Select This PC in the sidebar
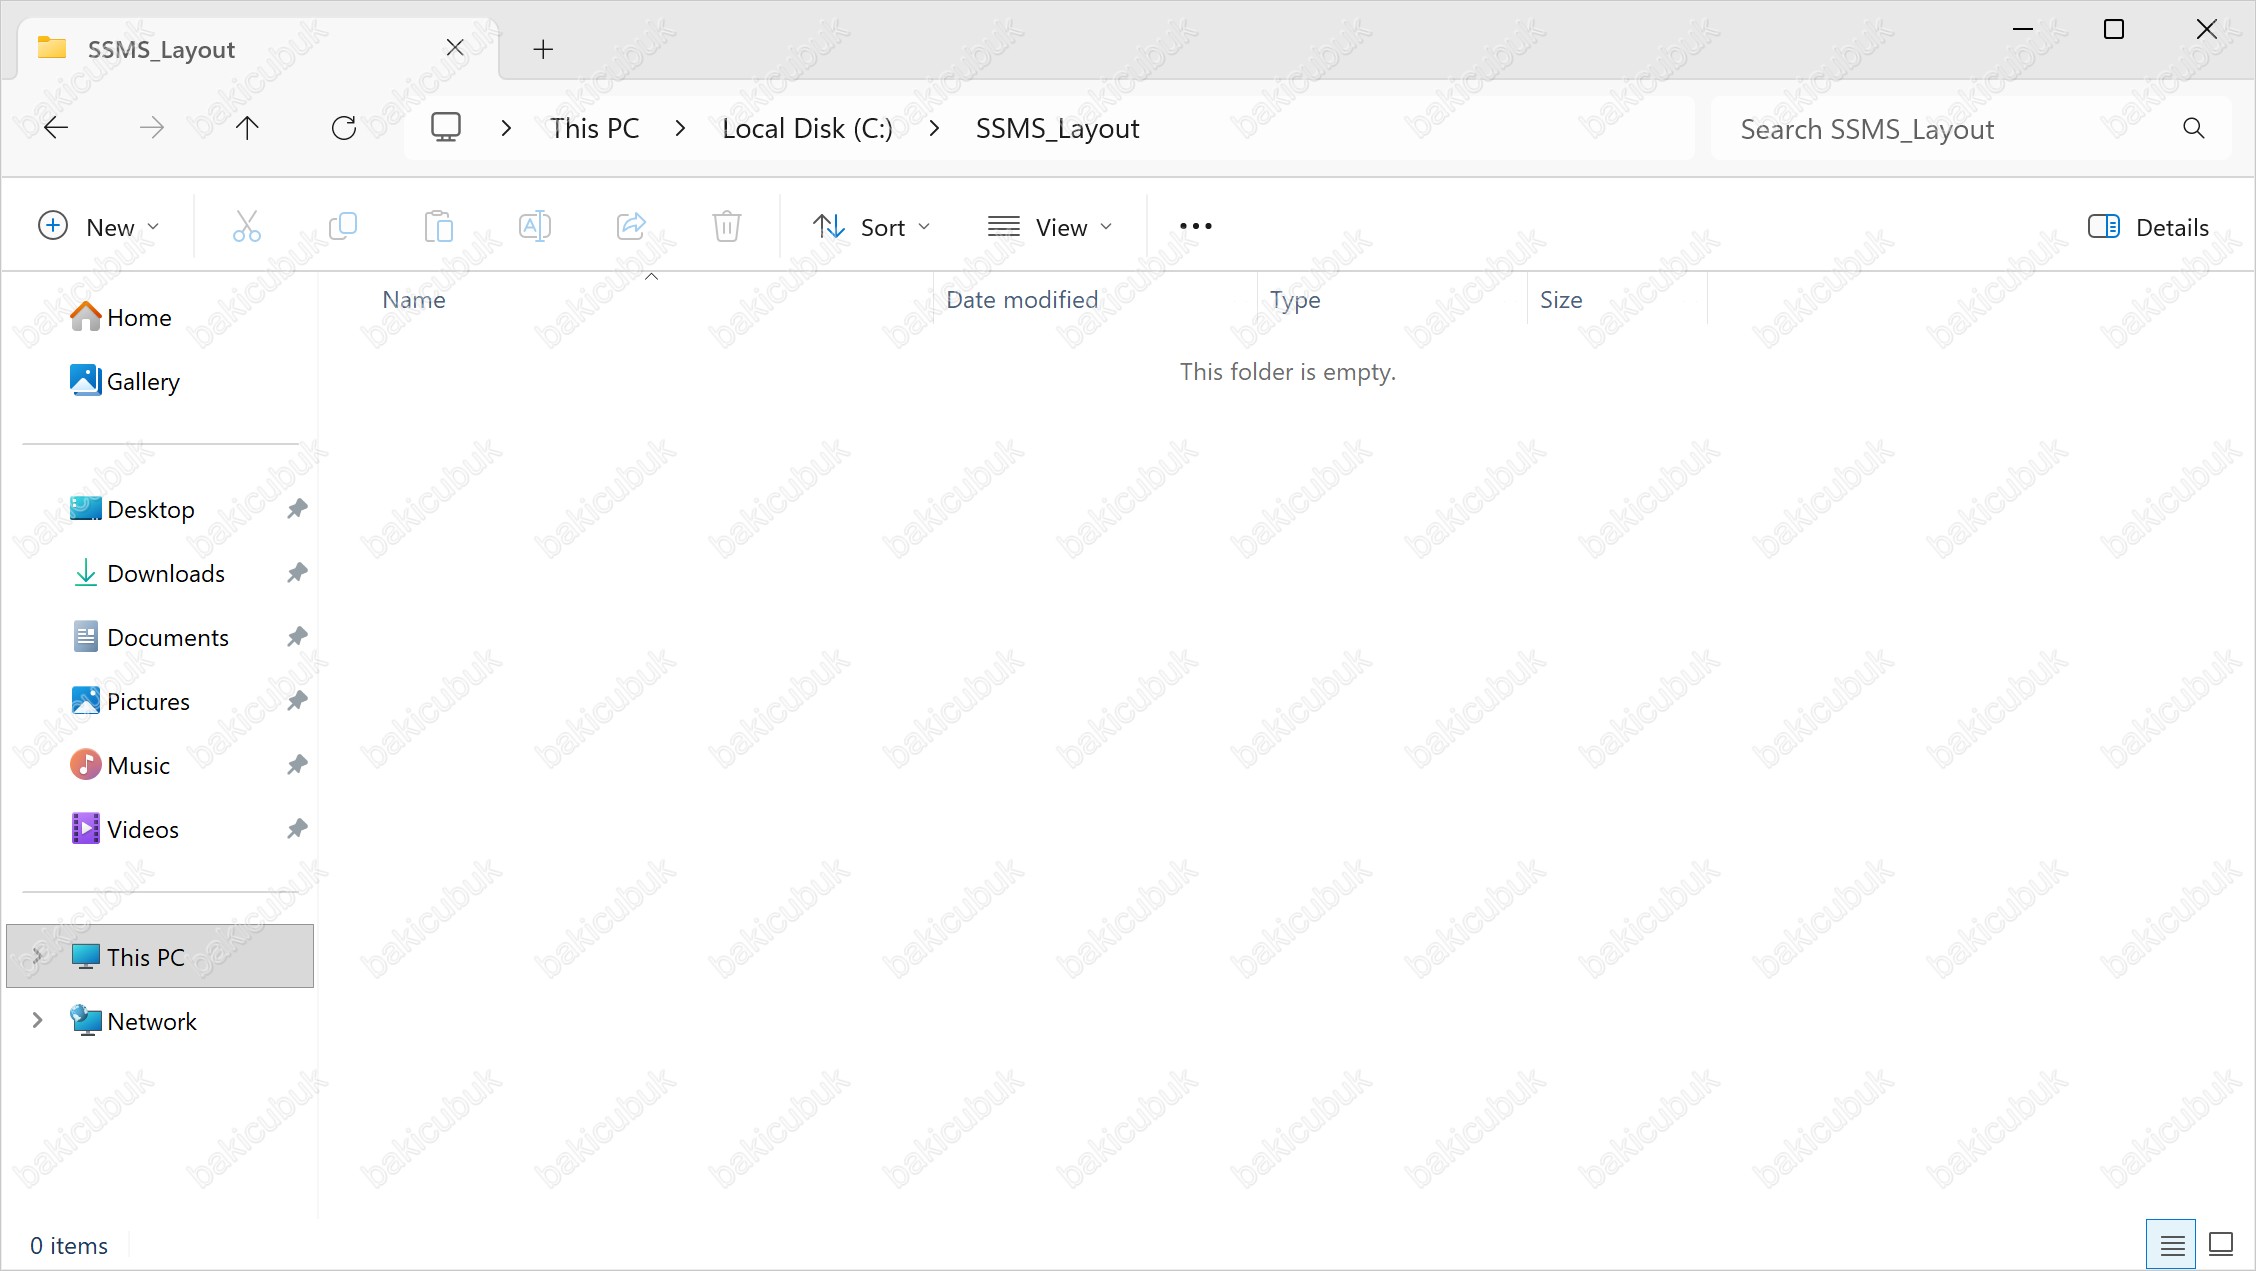 tap(160, 957)
